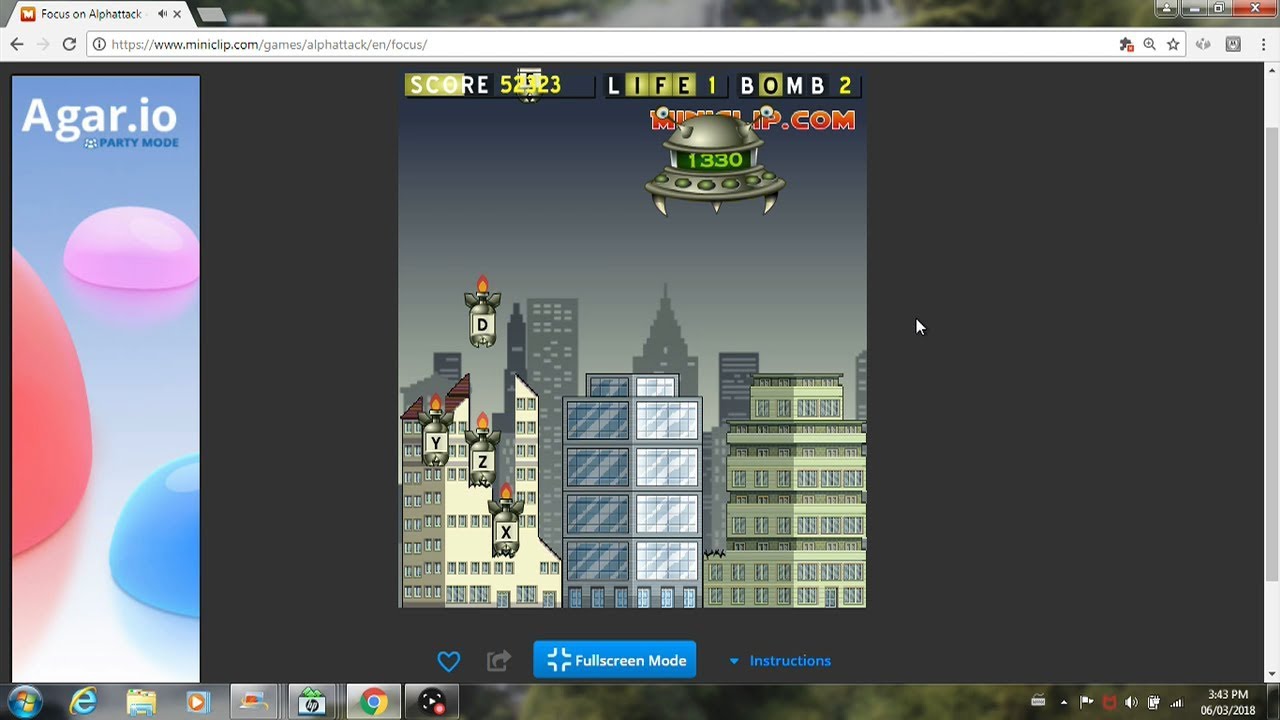This screenshot has width=1280, height=720.
Task: Click the MINICLIP.COM logo in game
Action: [753, 120]
